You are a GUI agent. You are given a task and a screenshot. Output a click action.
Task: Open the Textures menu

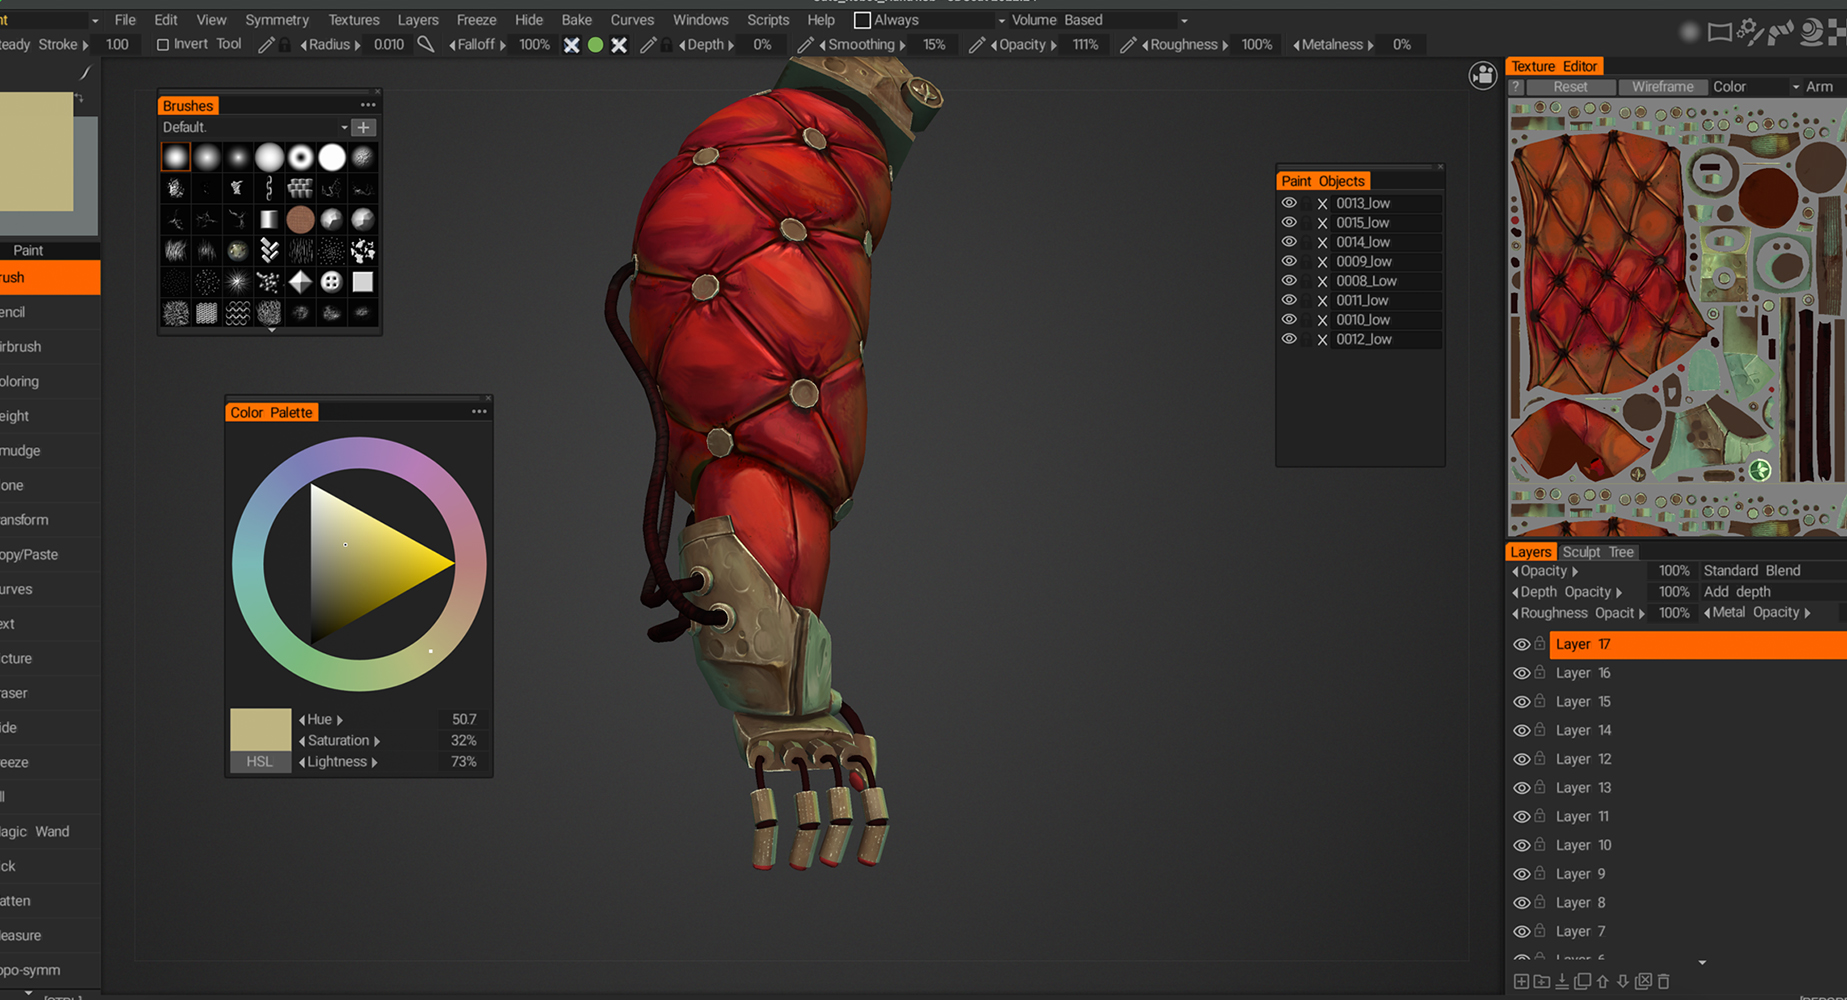353,20
